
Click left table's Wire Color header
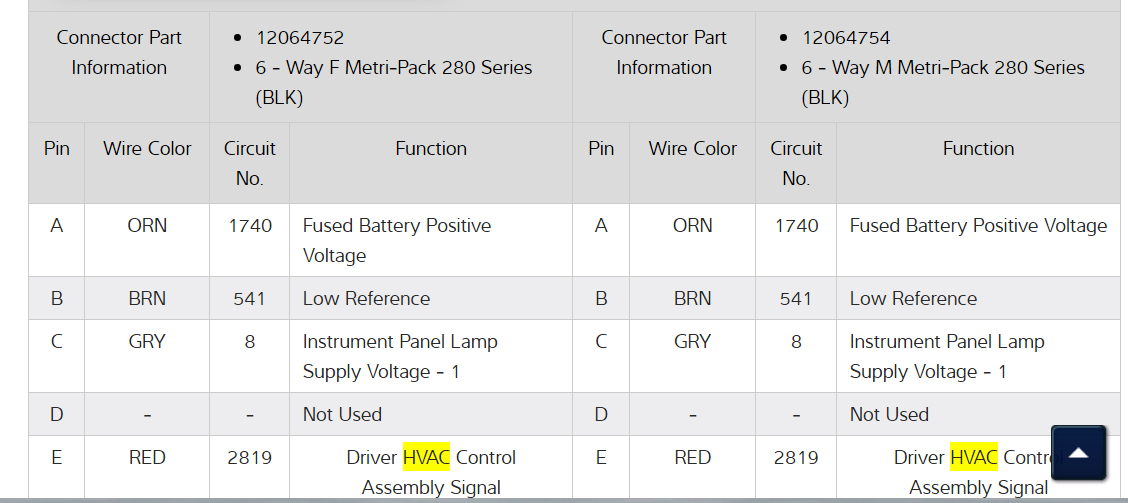coord(147,149)
